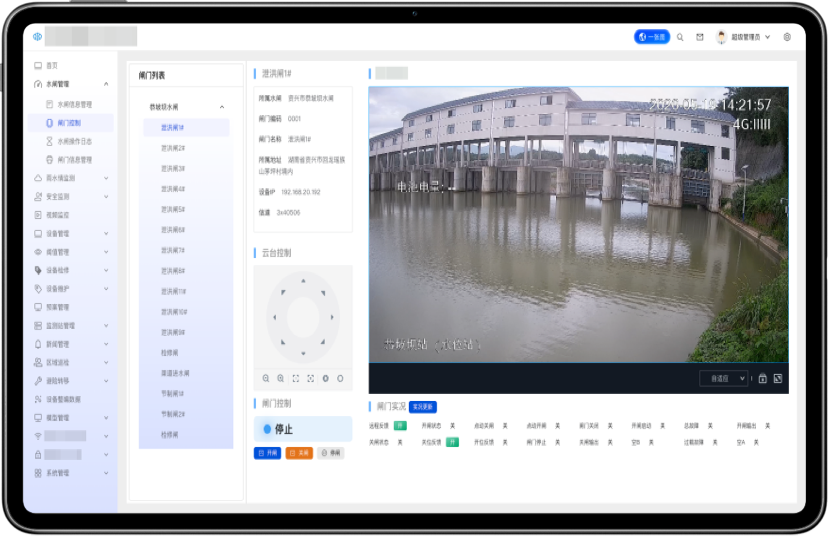Select 渠道进水闸 in the gate list
This screenshot has height=536, width=828.
186,373
